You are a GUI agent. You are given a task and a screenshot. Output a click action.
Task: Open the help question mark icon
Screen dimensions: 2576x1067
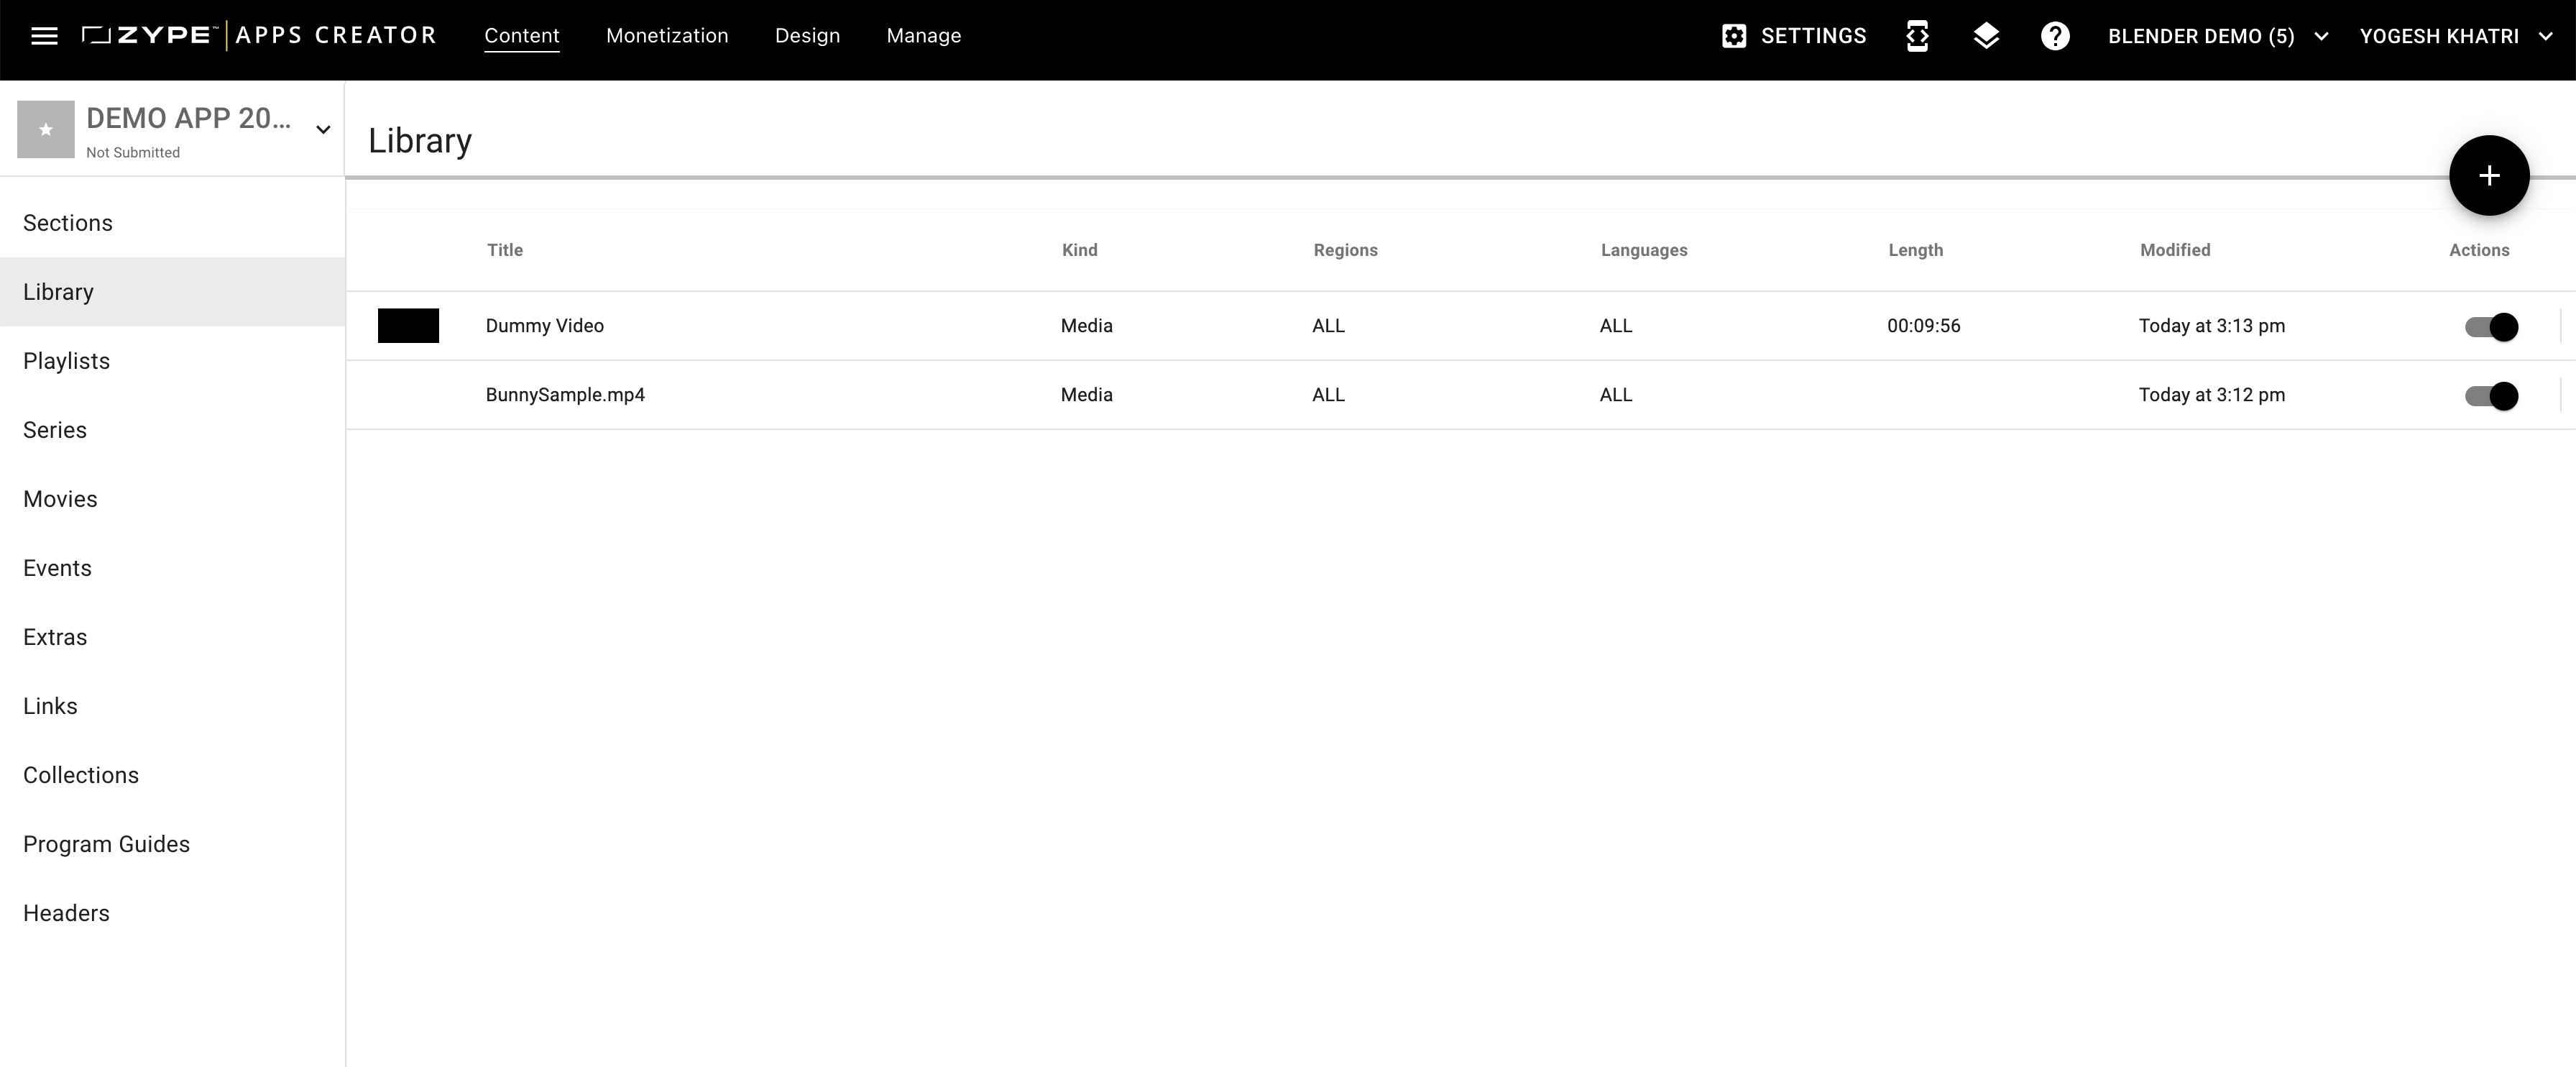[x=2054, y=36]
